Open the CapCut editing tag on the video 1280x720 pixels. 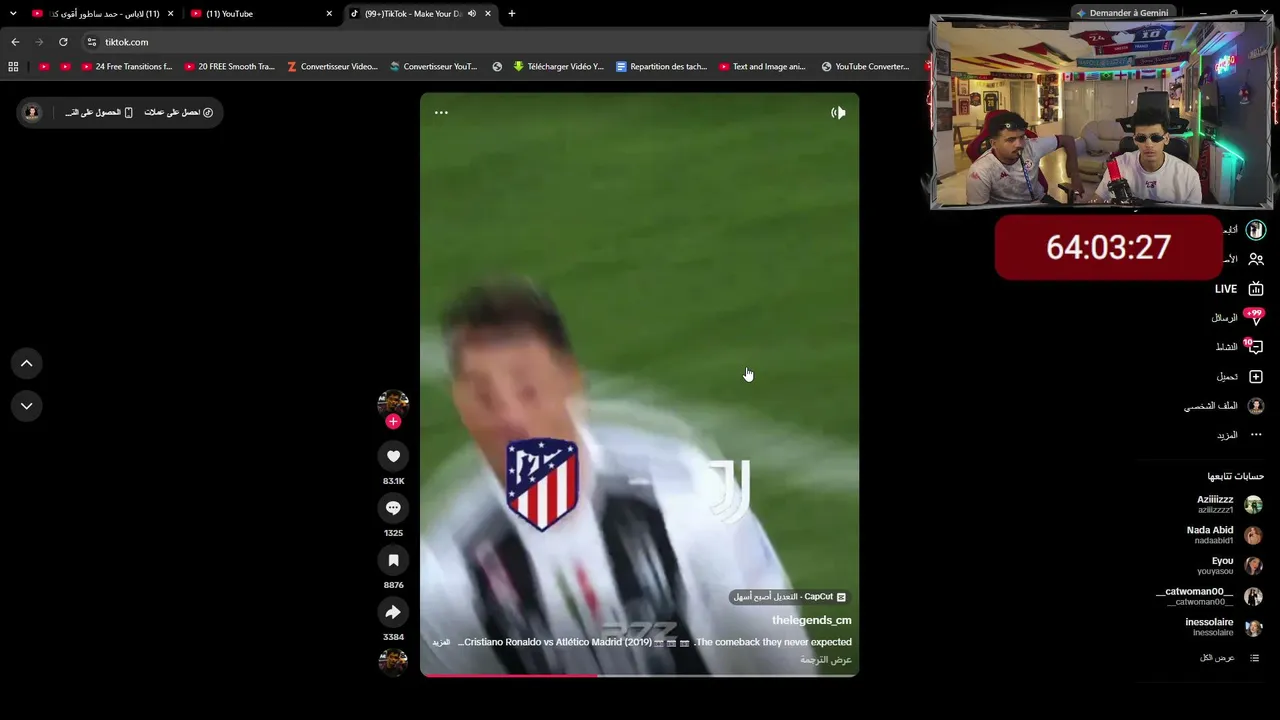pos(790,597)
